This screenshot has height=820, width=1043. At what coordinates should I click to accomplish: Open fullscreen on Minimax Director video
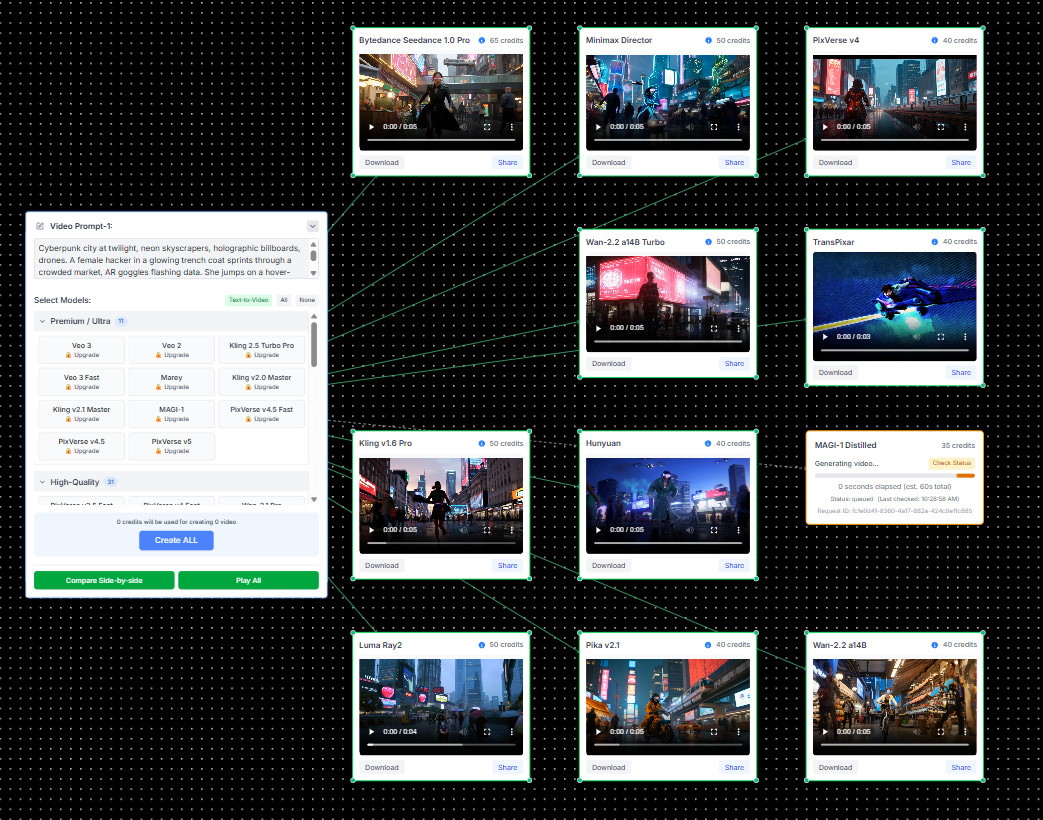click(714, 127)
